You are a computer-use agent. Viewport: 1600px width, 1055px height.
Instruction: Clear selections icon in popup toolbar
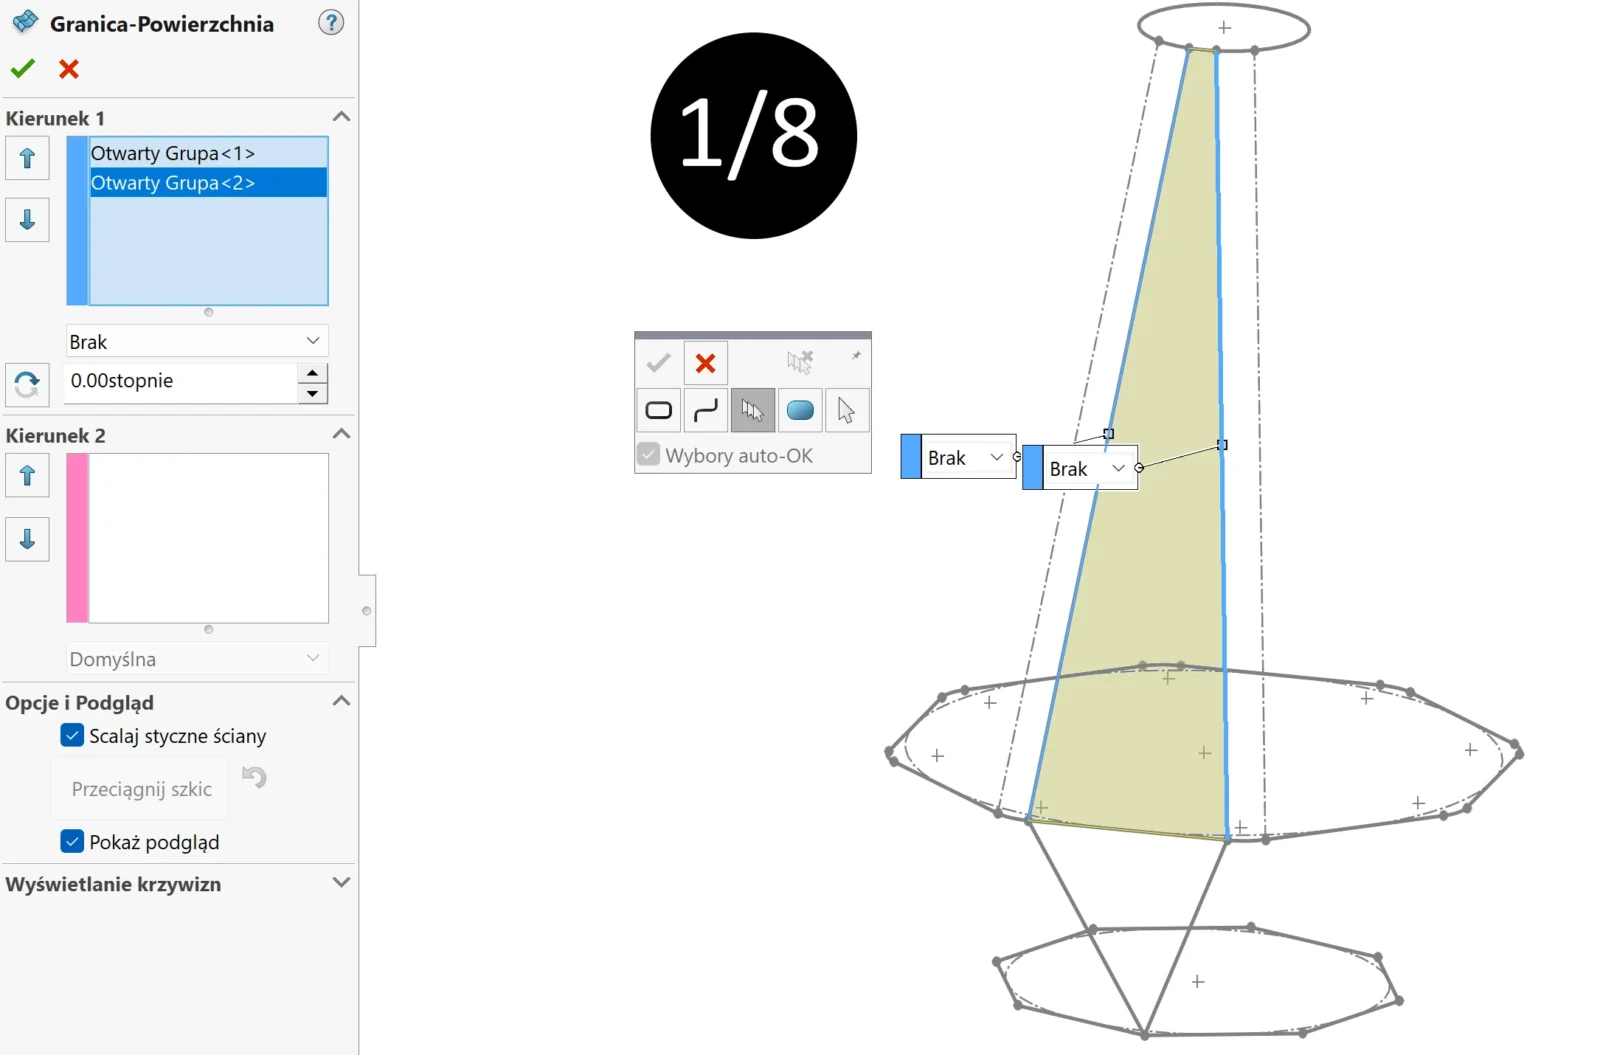coord(800,361)
